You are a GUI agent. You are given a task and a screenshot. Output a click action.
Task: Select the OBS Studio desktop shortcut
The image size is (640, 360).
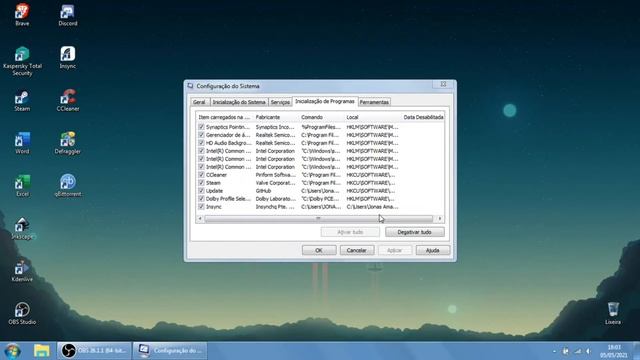(x=22, y=313)
